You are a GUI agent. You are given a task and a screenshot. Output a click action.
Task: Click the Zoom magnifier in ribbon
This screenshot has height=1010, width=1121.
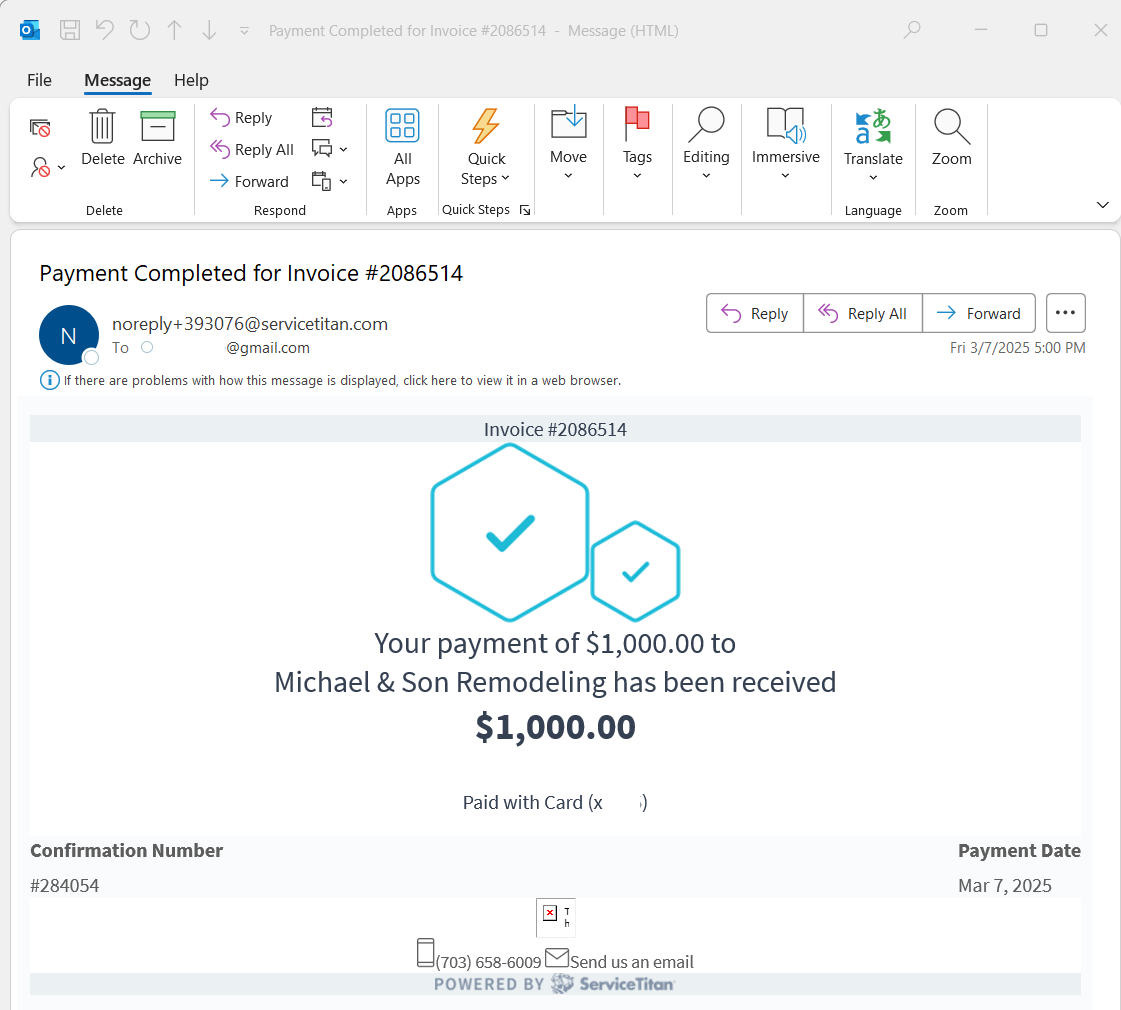[x=951, y=128]
